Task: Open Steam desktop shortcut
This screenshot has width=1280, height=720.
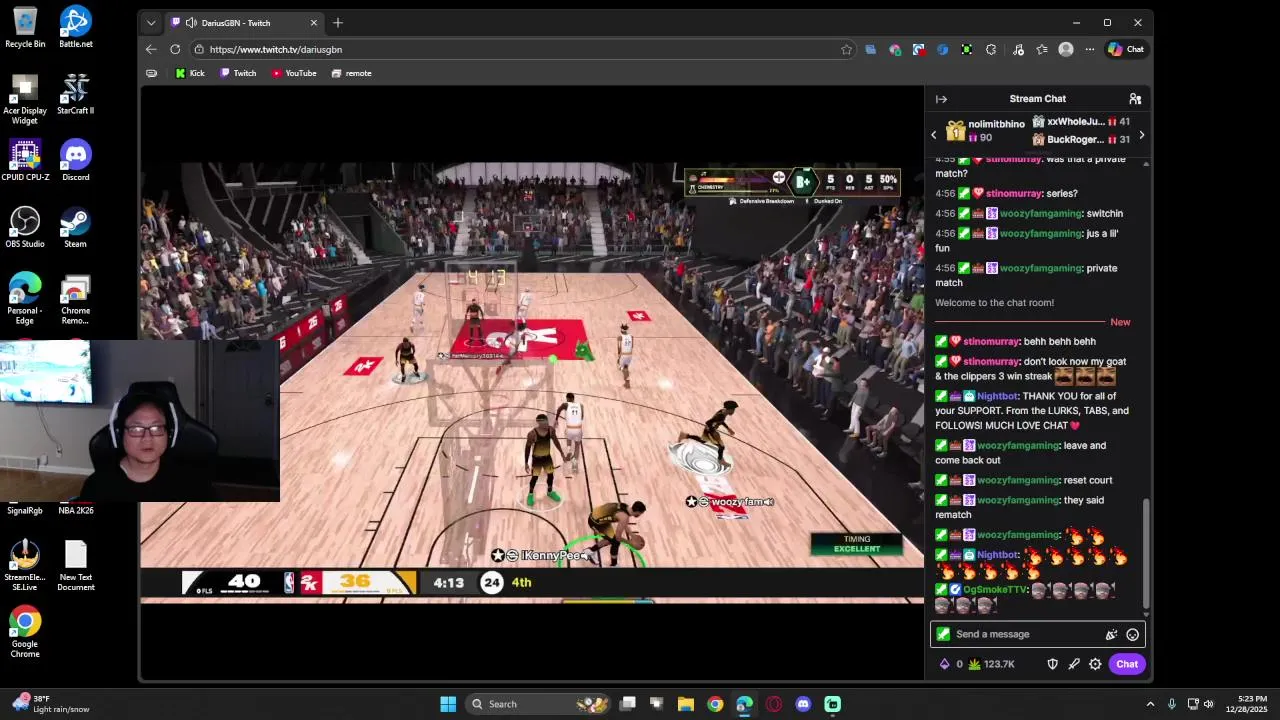Action: [x=76, y=227]
